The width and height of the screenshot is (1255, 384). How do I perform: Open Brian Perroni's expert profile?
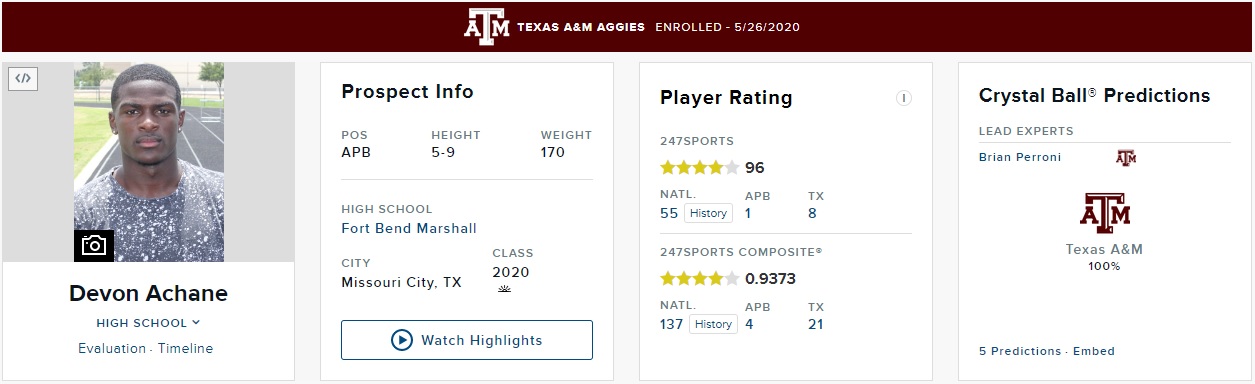click(x=1020, y=157)
